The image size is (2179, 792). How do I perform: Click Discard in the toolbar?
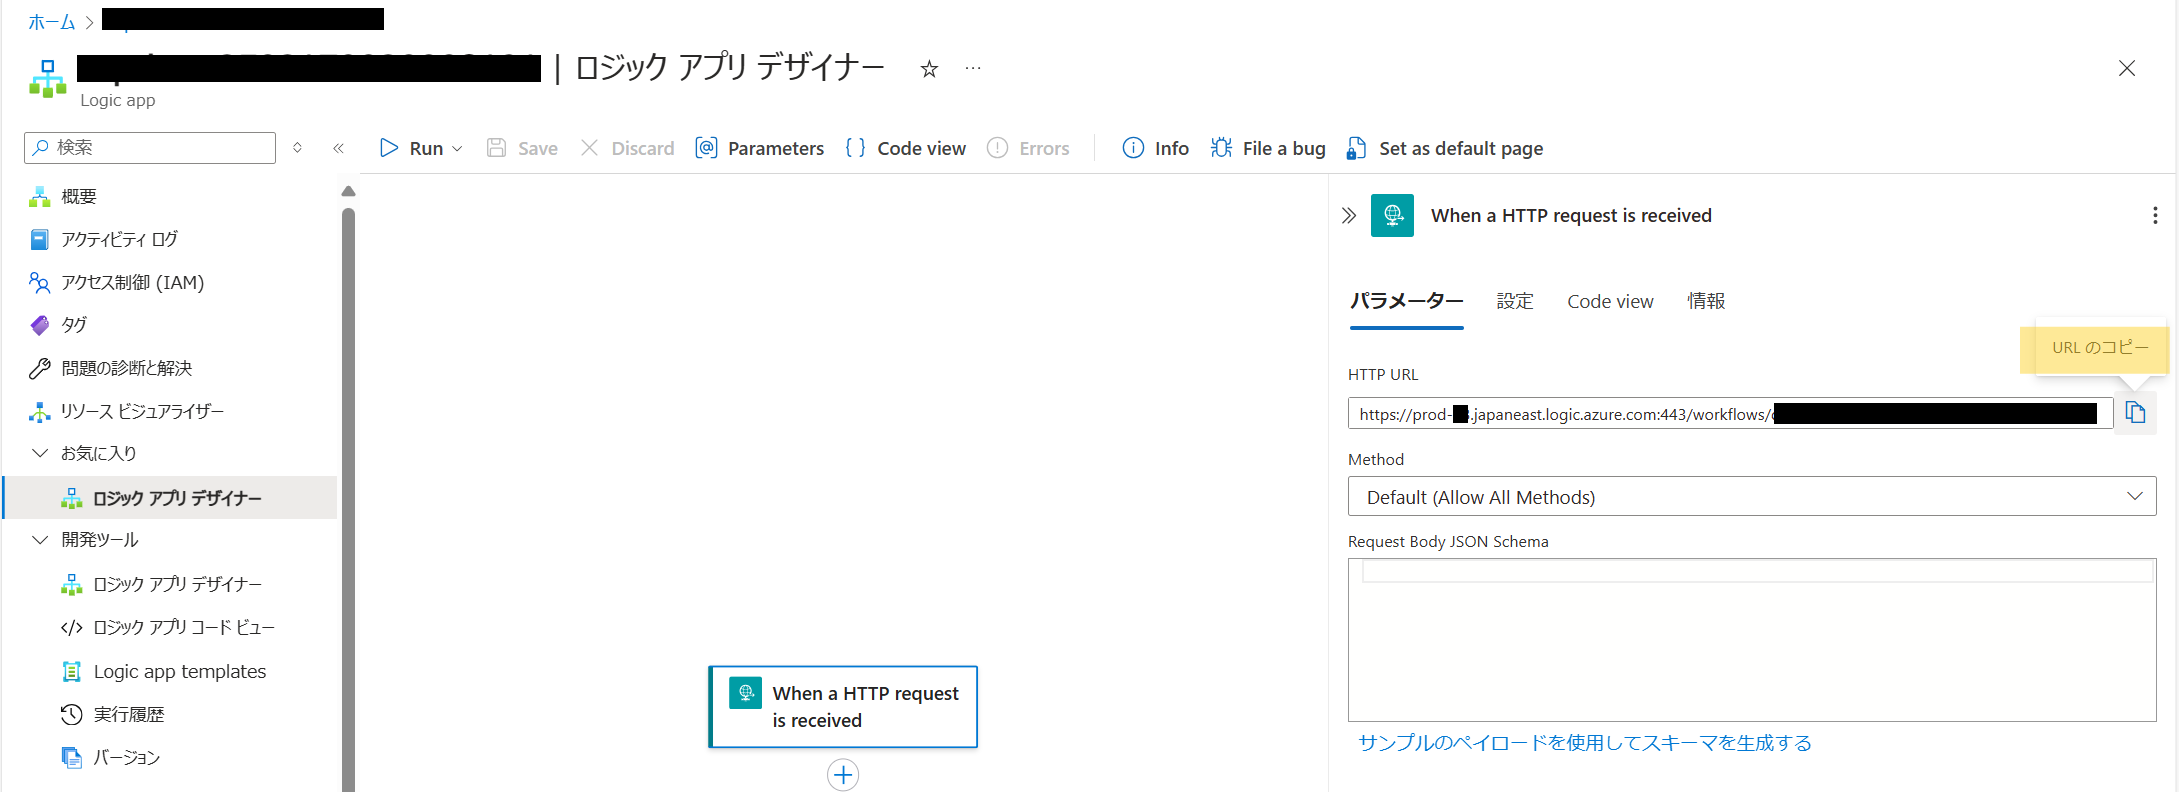[627, 148]
